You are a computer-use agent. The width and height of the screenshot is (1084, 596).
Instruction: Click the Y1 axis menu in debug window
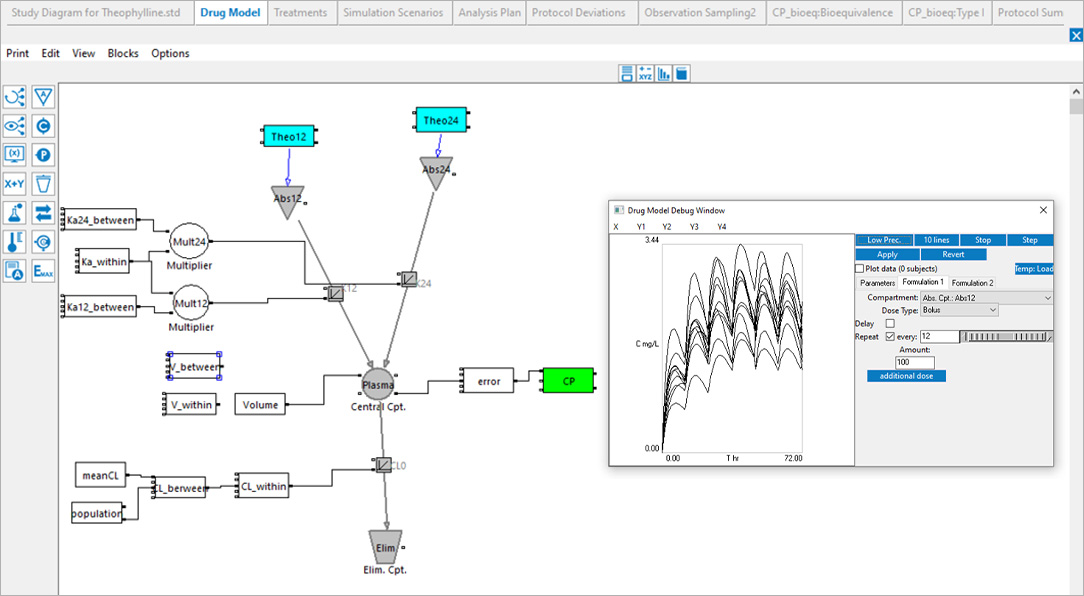tap(641, 227)
